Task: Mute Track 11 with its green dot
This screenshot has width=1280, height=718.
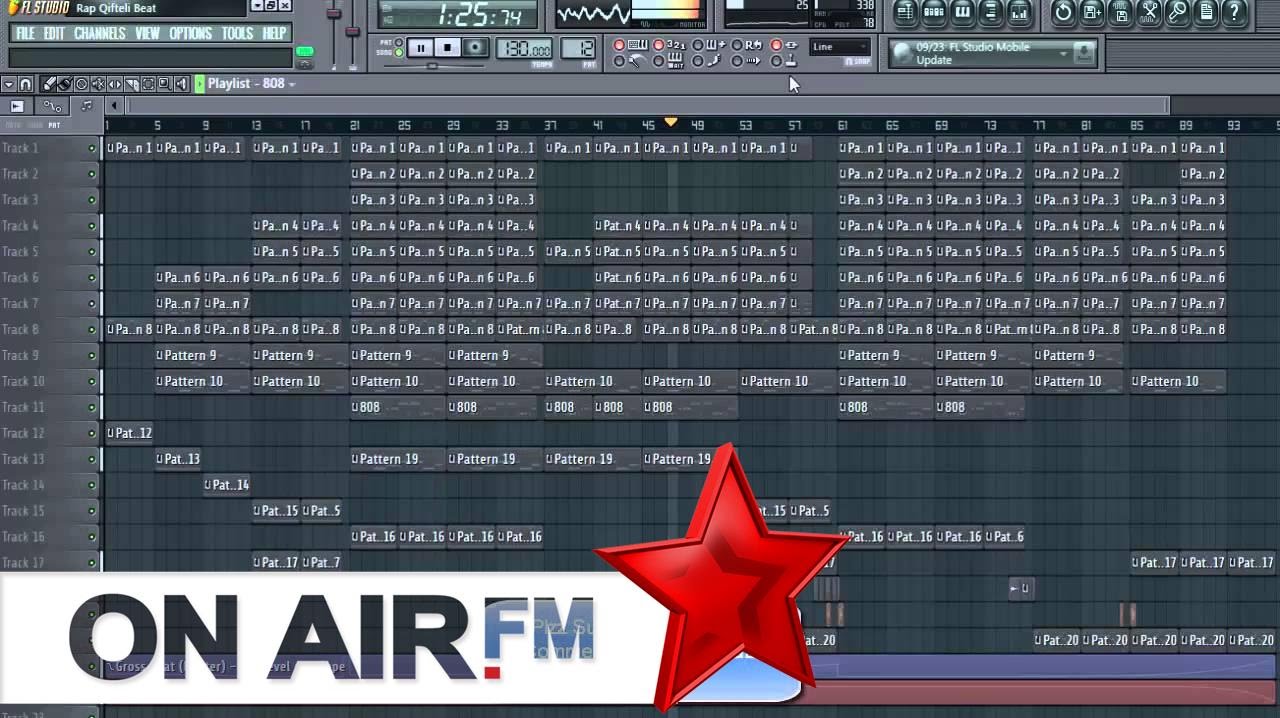Action: [x=92, y=407]
